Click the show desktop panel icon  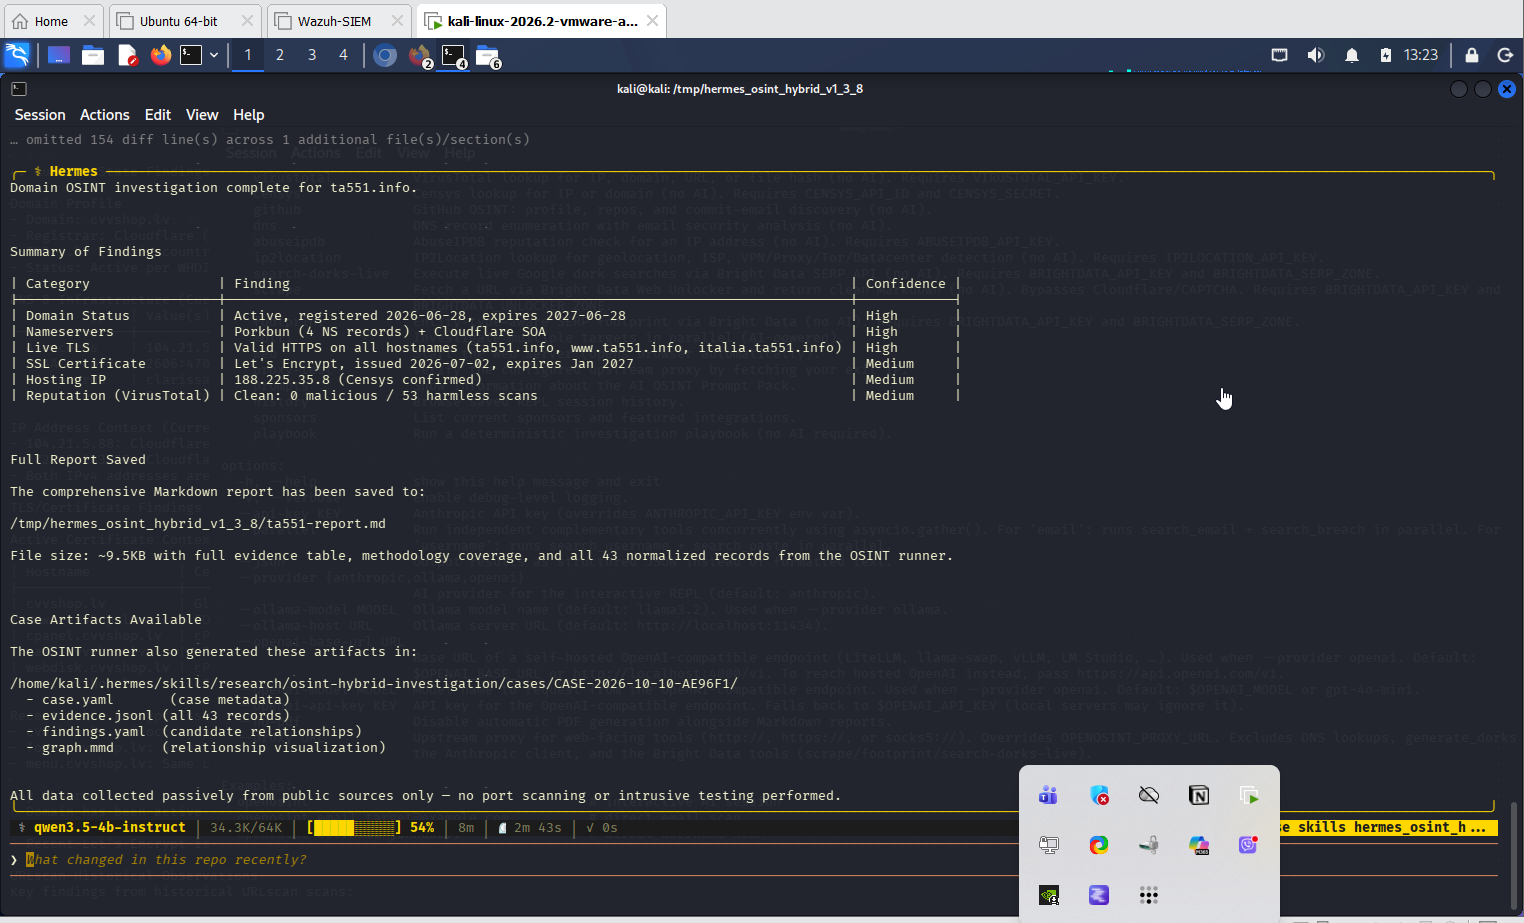click(x=59, y=55)
